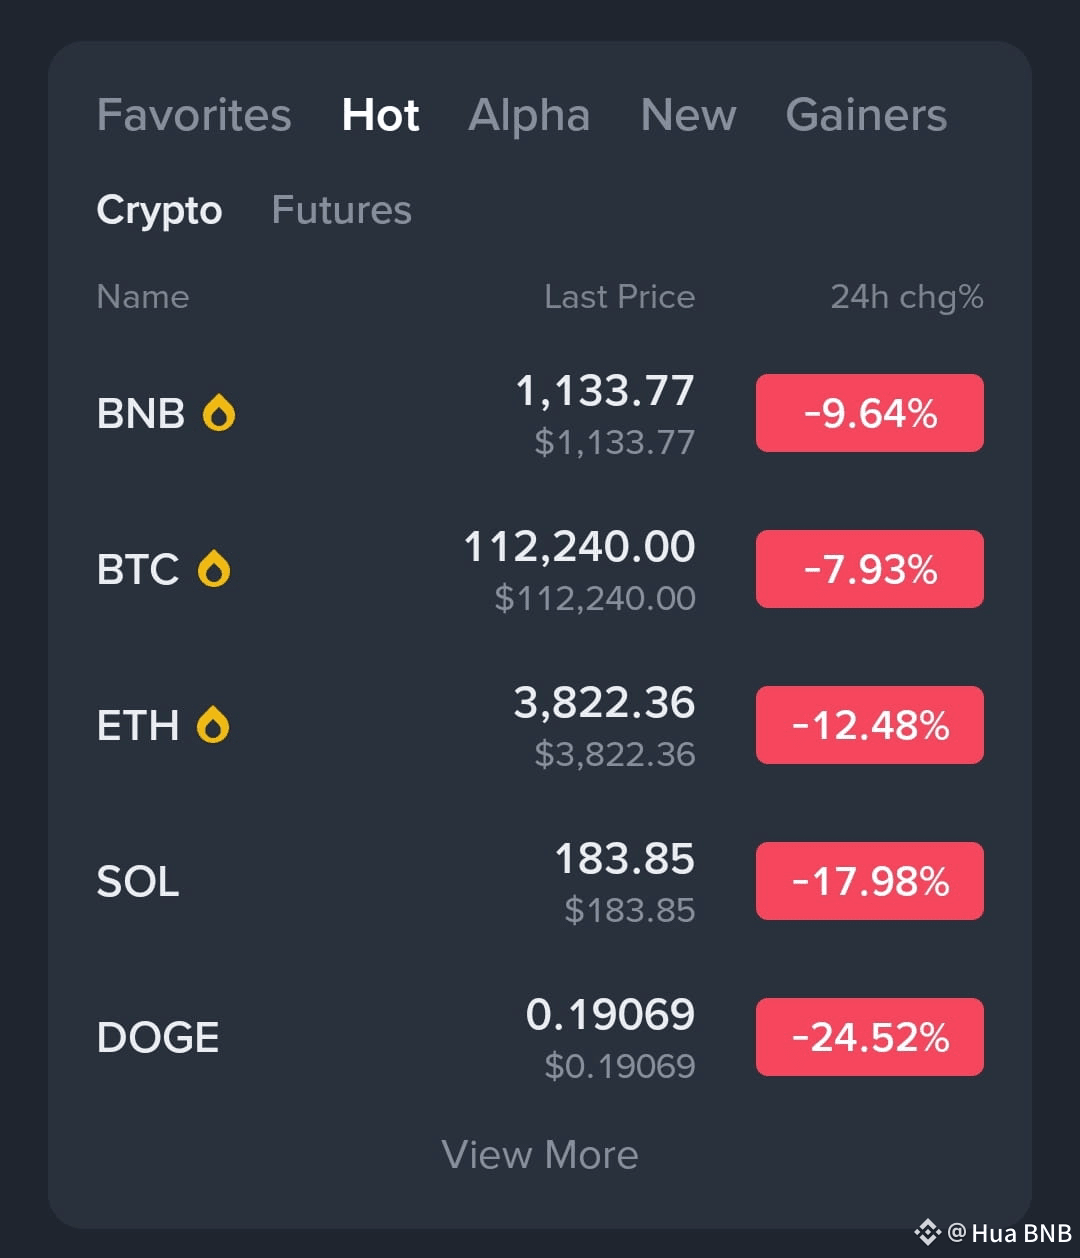The width and height of the screenshot is (1080, 1258).
Task: Tap the BNB -9.64% change badge
Action: (x=870, y=413)
